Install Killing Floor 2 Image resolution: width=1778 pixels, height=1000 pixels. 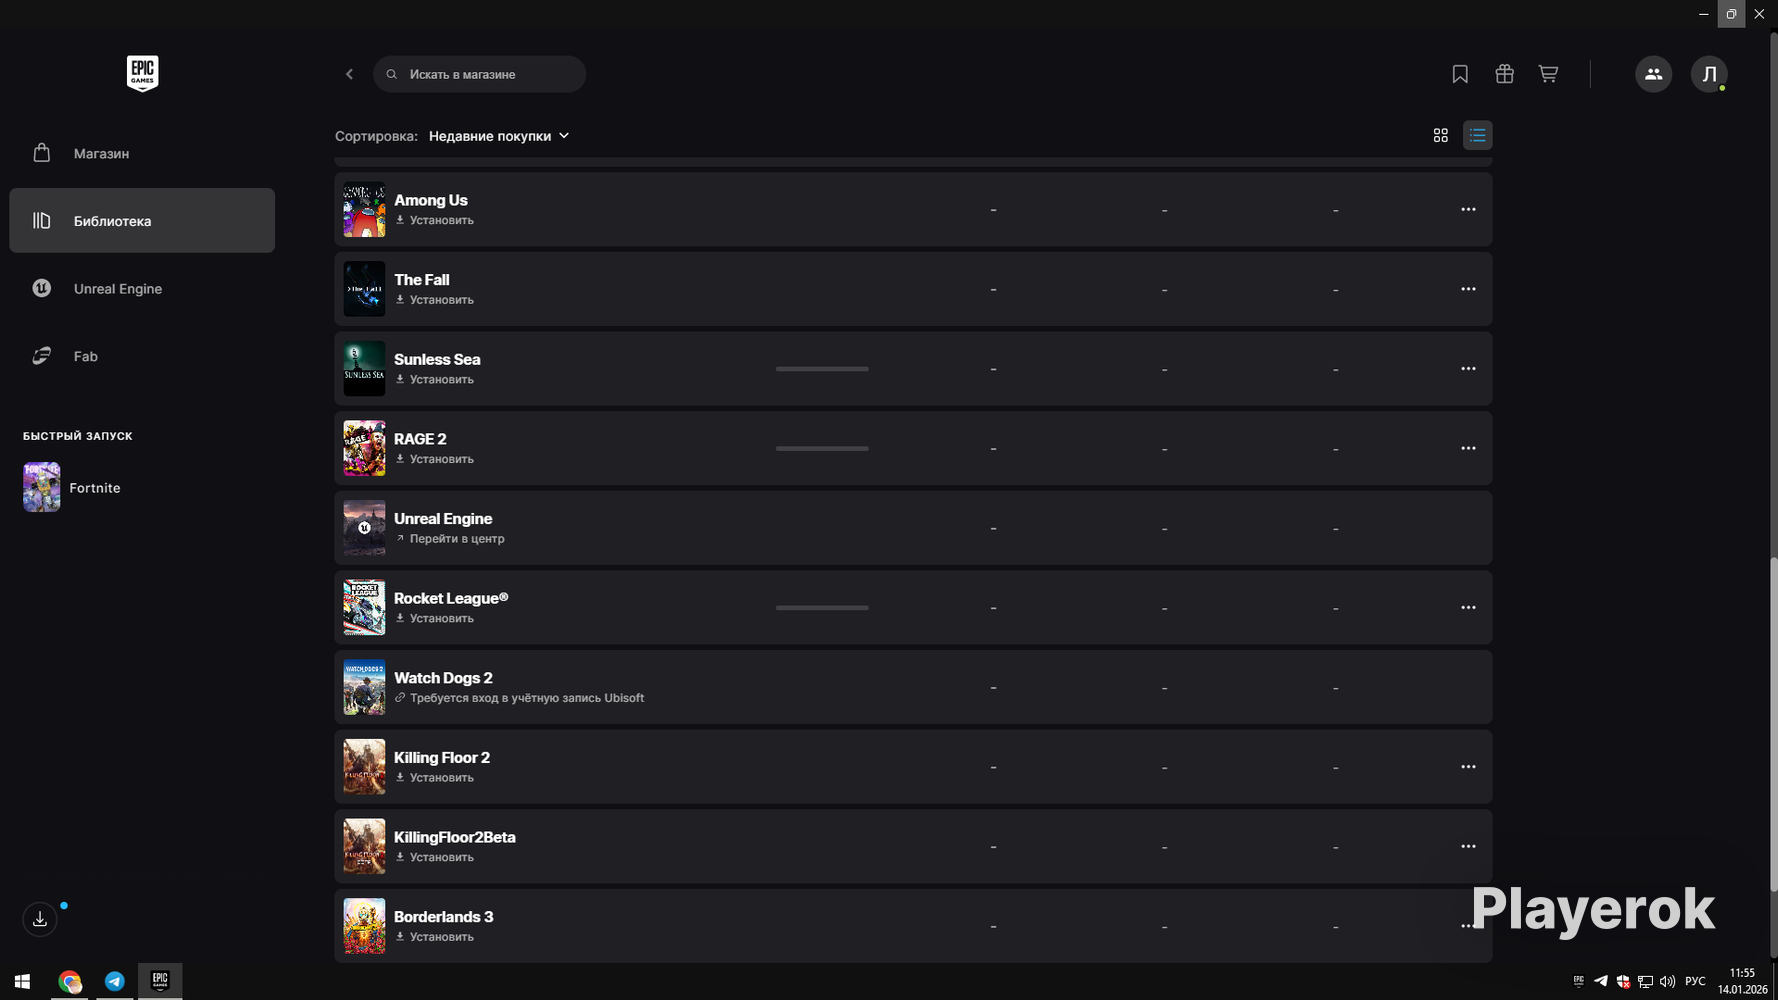(435, 778)
